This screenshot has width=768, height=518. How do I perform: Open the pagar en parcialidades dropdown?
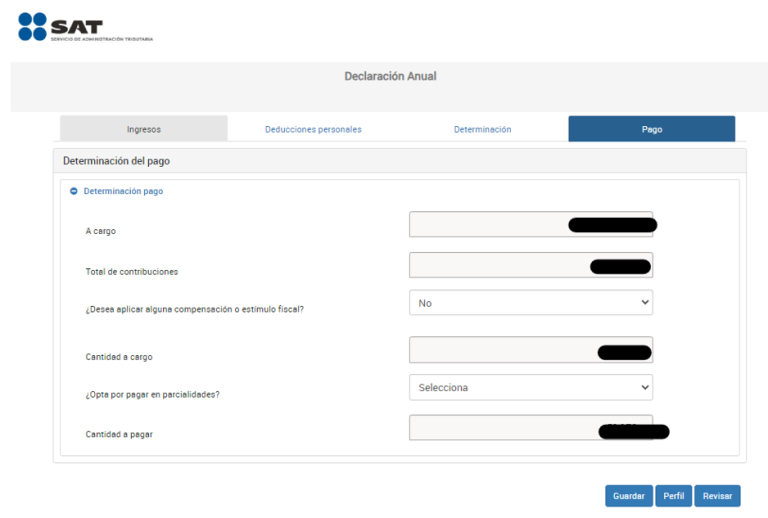[531, 387]
